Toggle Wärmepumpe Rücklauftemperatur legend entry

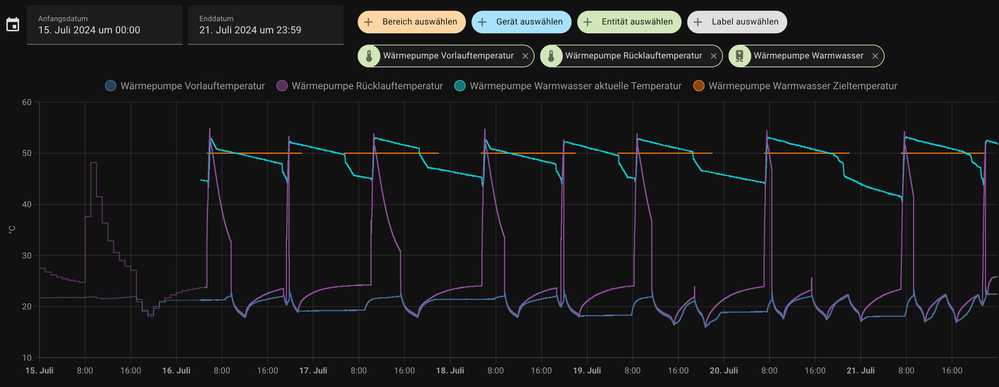click(360, 85)
